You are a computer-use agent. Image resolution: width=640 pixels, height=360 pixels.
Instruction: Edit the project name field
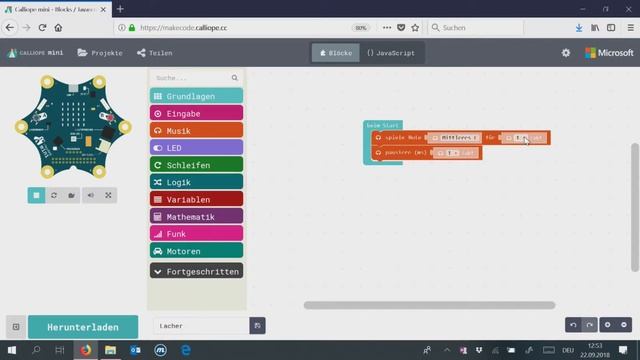[x=201, y=326]
